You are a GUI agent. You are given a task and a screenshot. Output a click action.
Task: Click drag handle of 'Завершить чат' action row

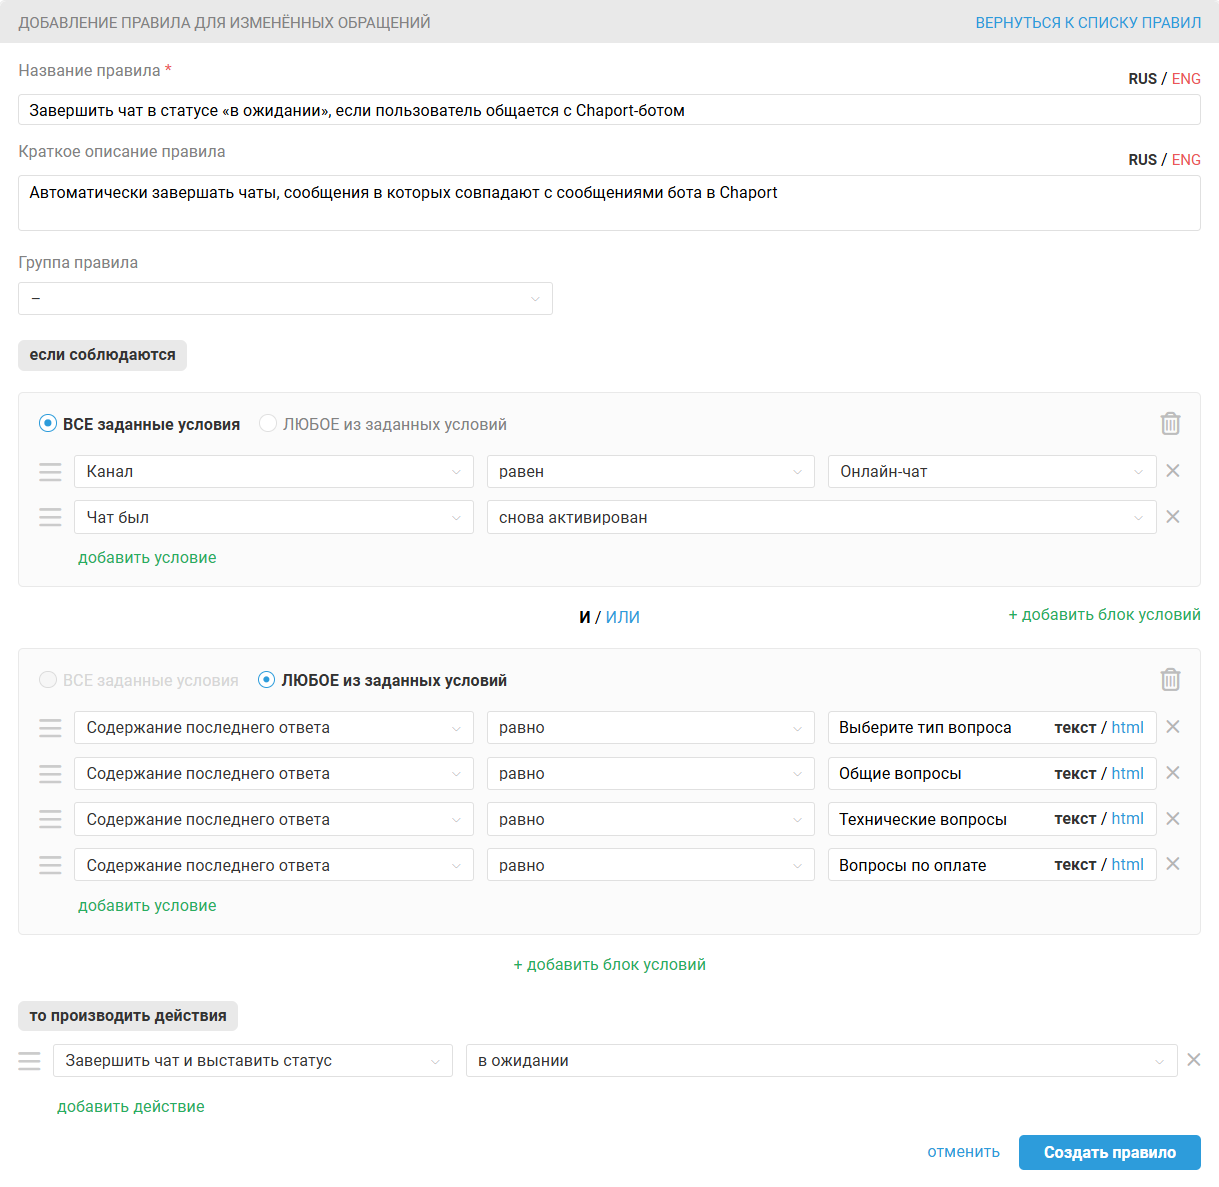tap(29, 1061)
